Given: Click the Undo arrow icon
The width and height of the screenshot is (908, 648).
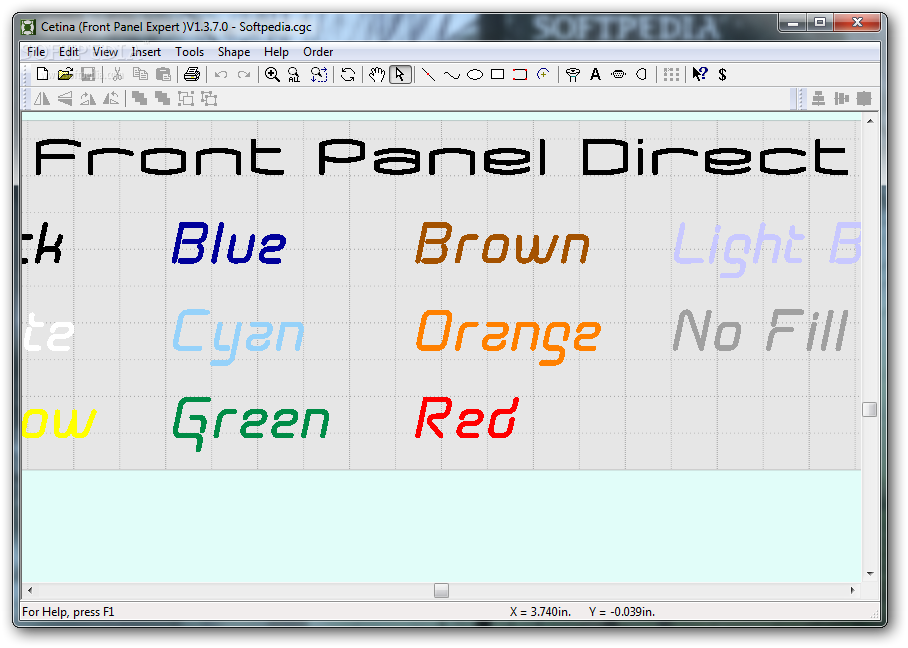Looking at the screenshot, I should (x=221, y=74).
